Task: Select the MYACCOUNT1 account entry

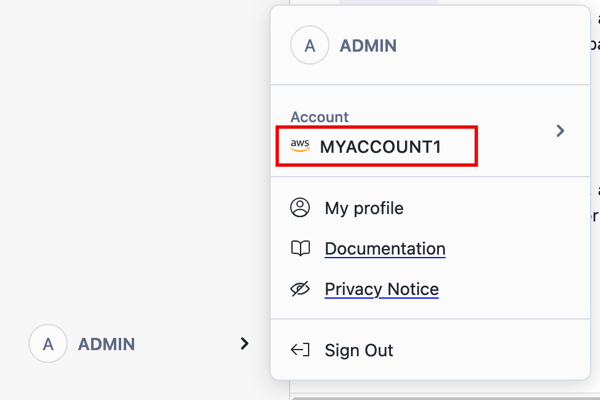Action: 380,147
